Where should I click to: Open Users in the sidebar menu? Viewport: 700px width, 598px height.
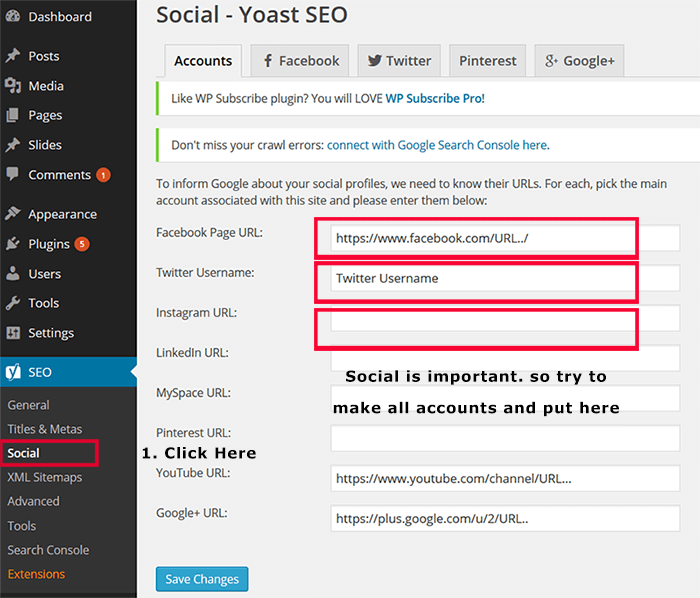click(x=68, y=274)
